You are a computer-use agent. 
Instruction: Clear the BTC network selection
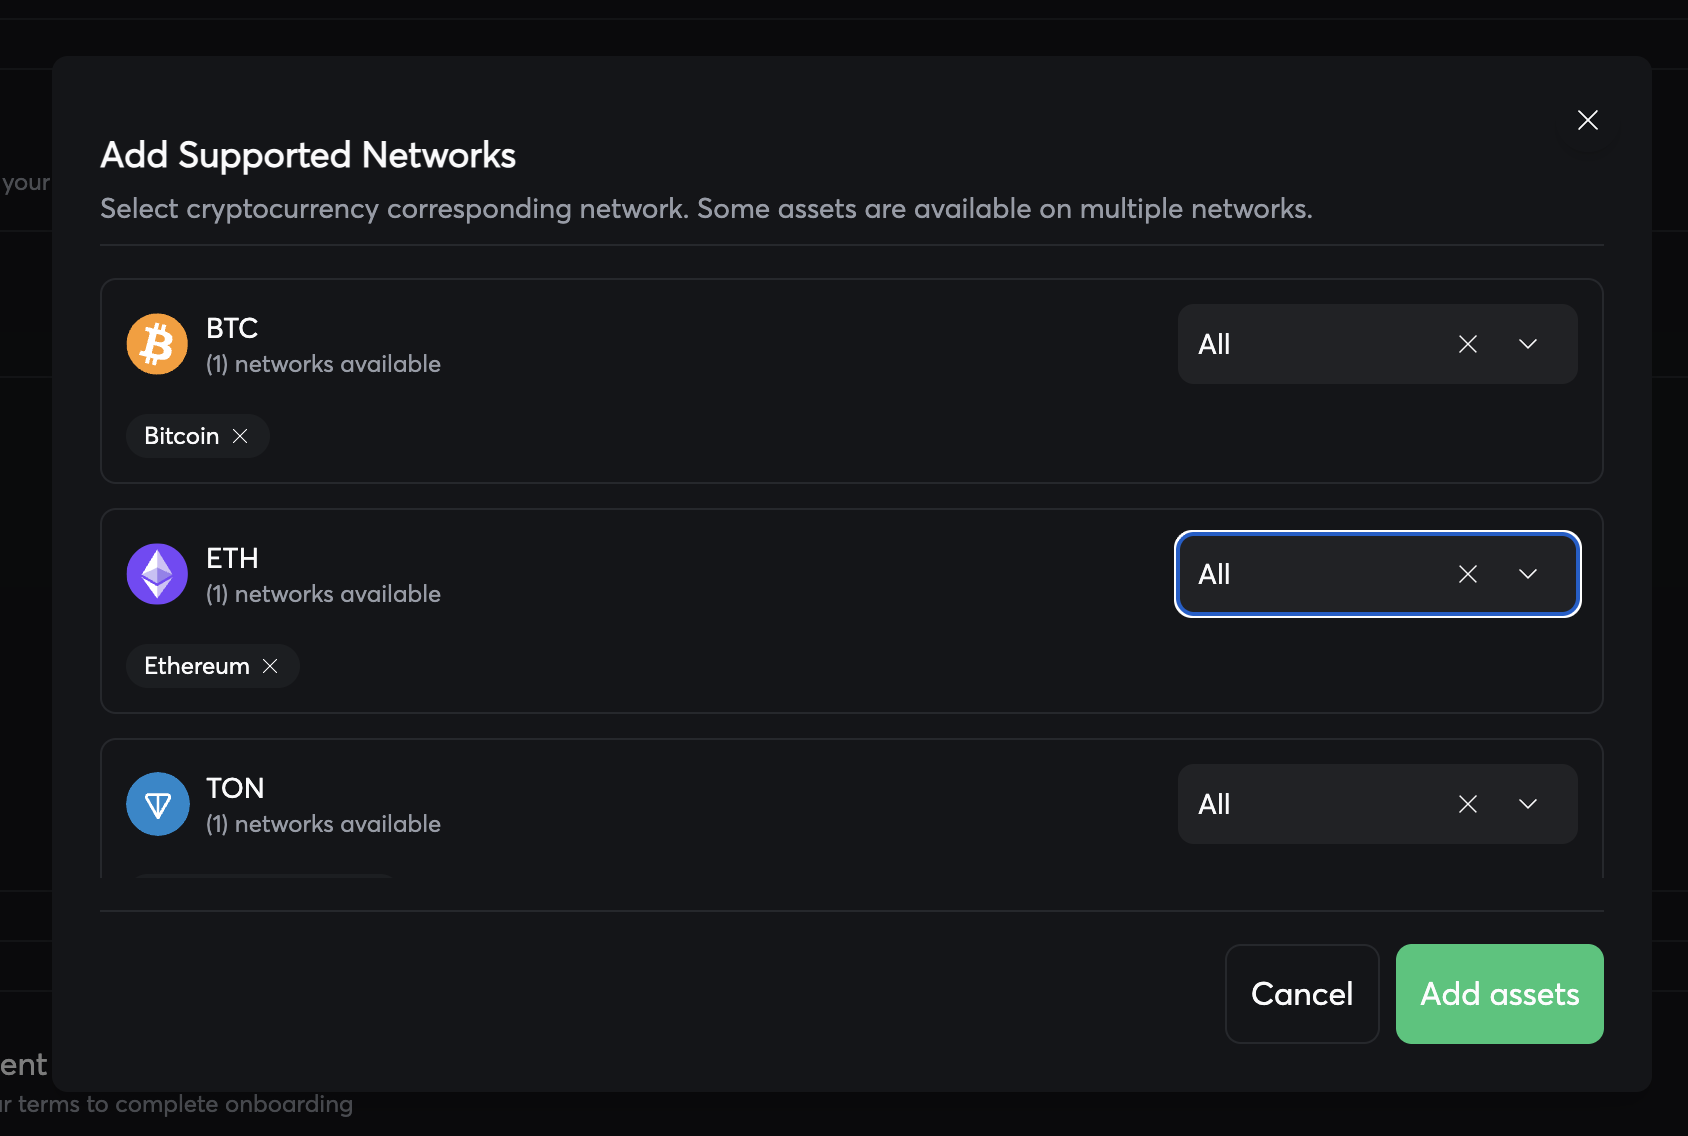1467,344
